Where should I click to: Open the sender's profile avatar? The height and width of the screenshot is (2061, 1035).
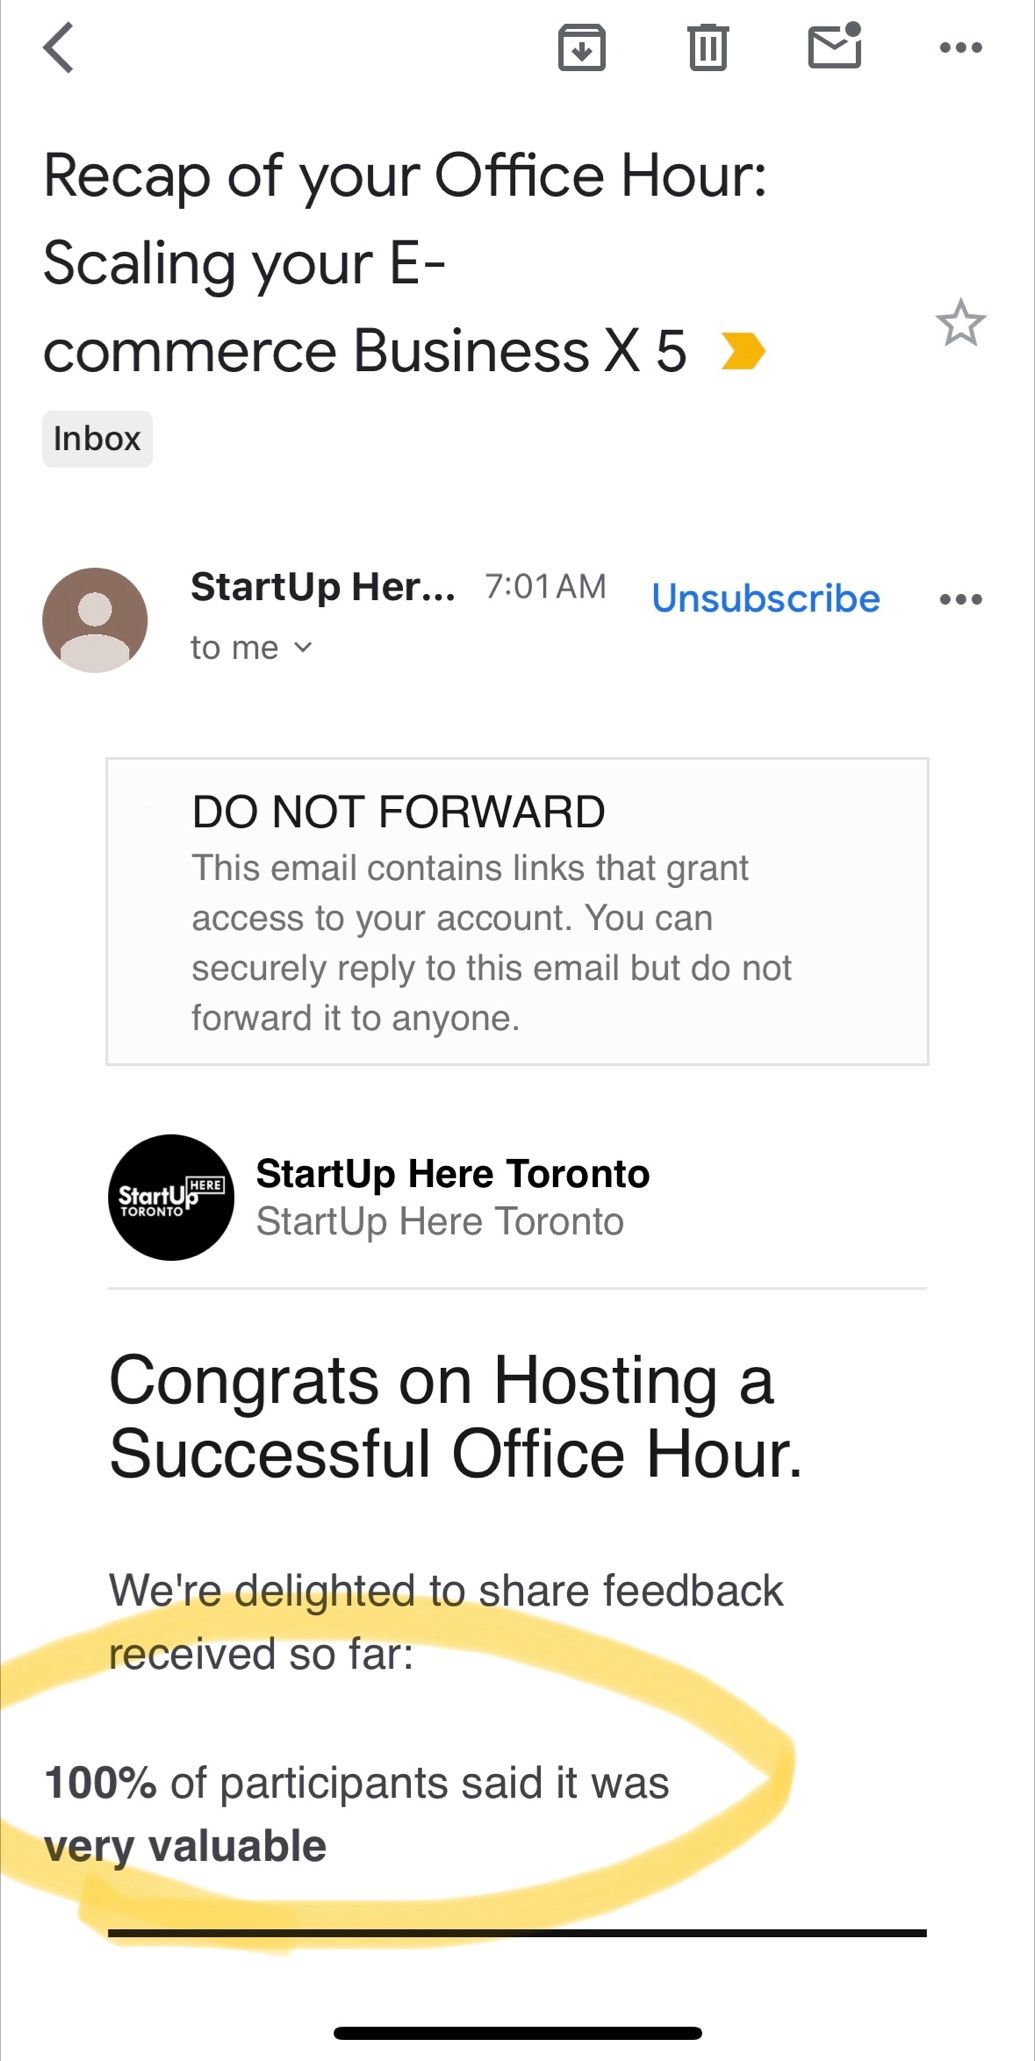click(x=95, y=620)
